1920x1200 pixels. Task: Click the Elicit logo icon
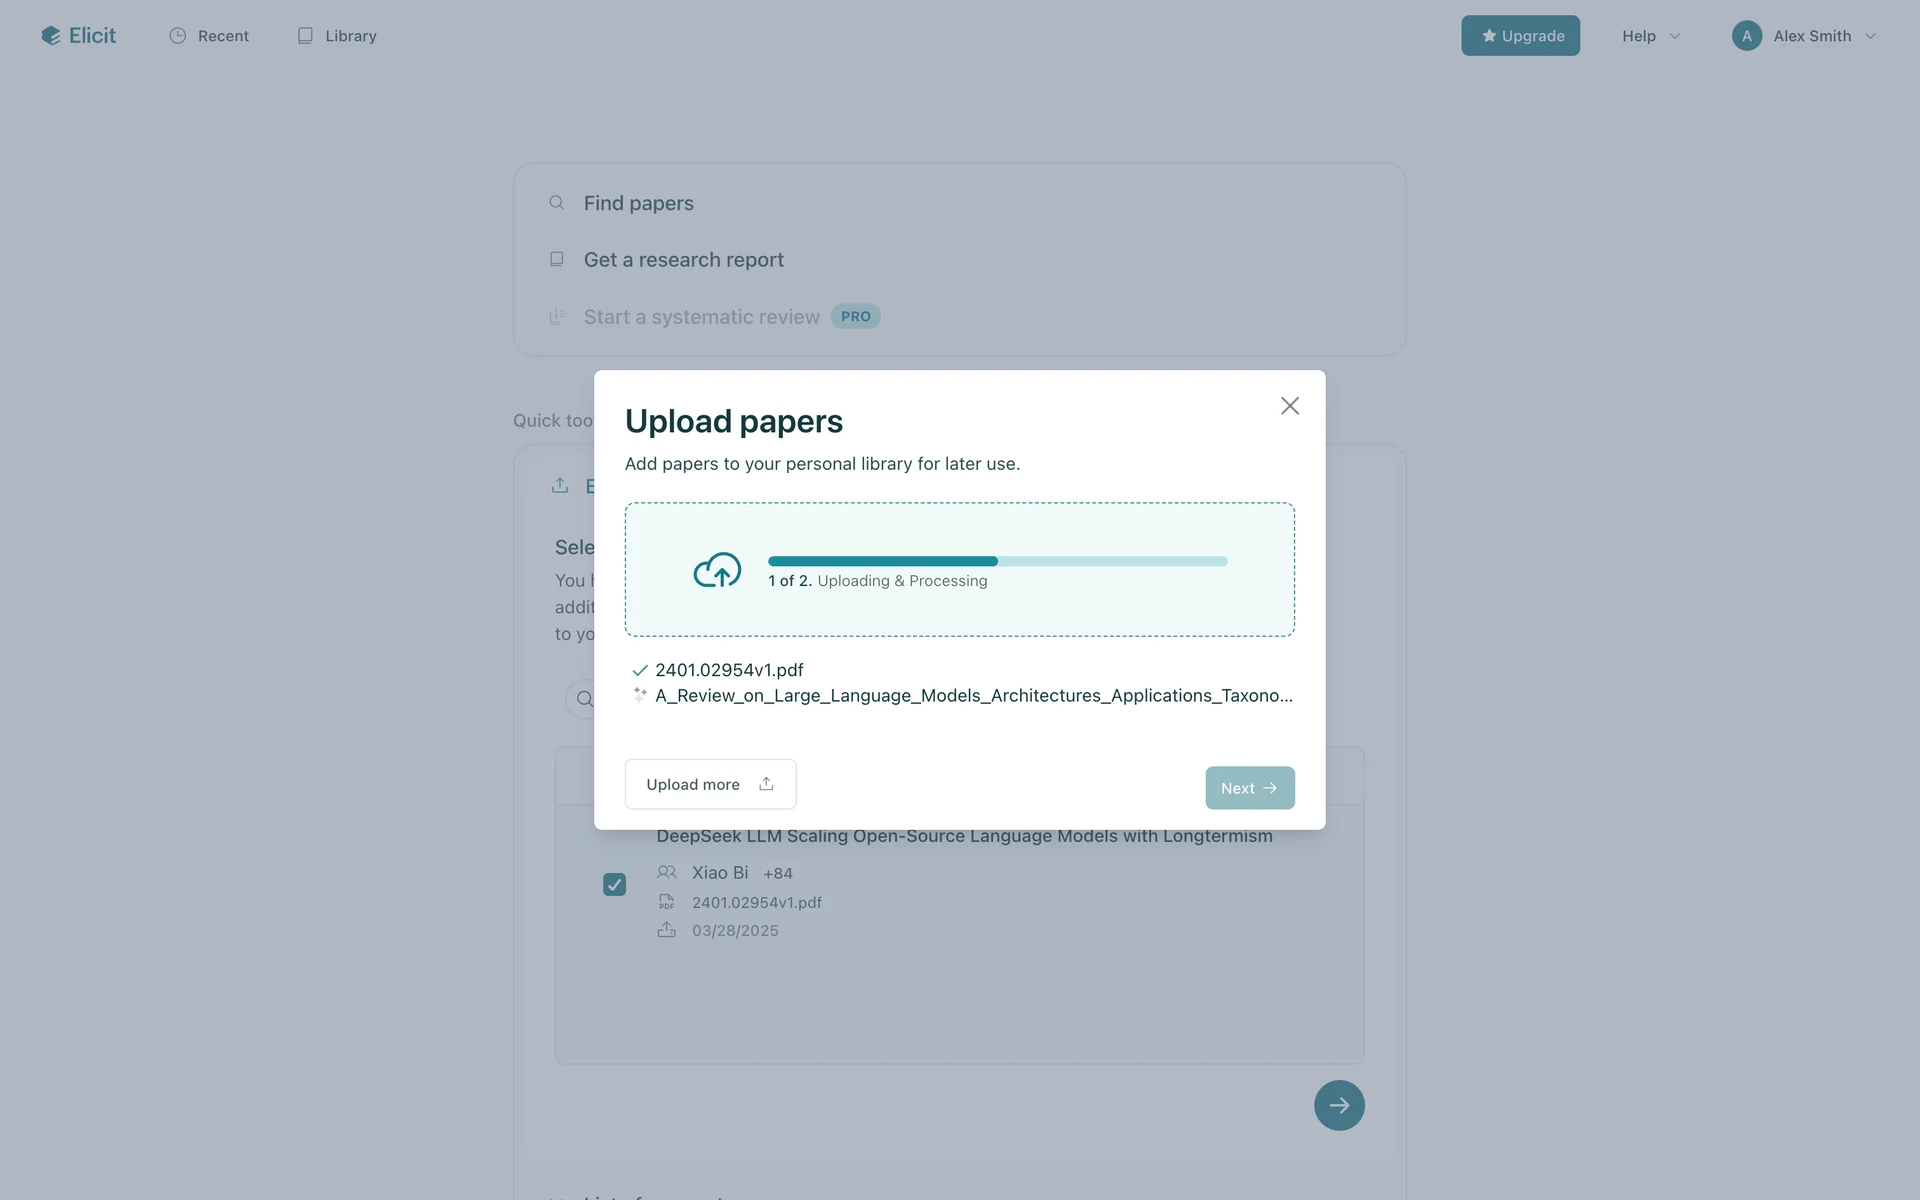click(50, 36)
